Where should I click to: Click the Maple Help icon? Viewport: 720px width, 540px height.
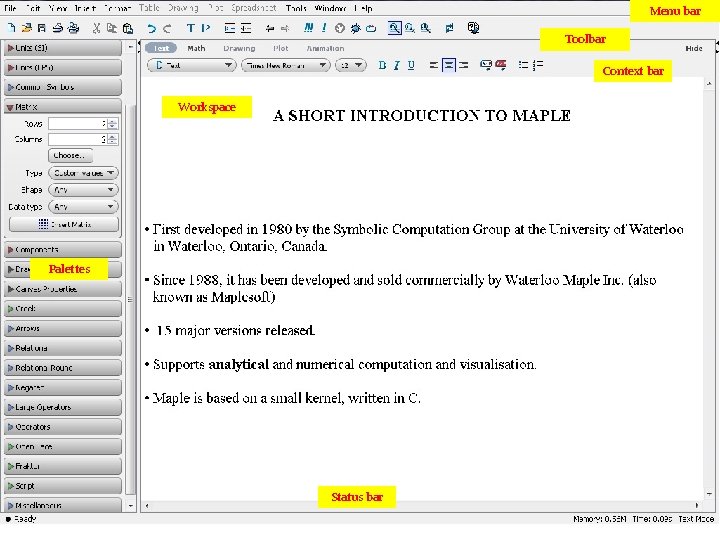(x=473, y=28)
